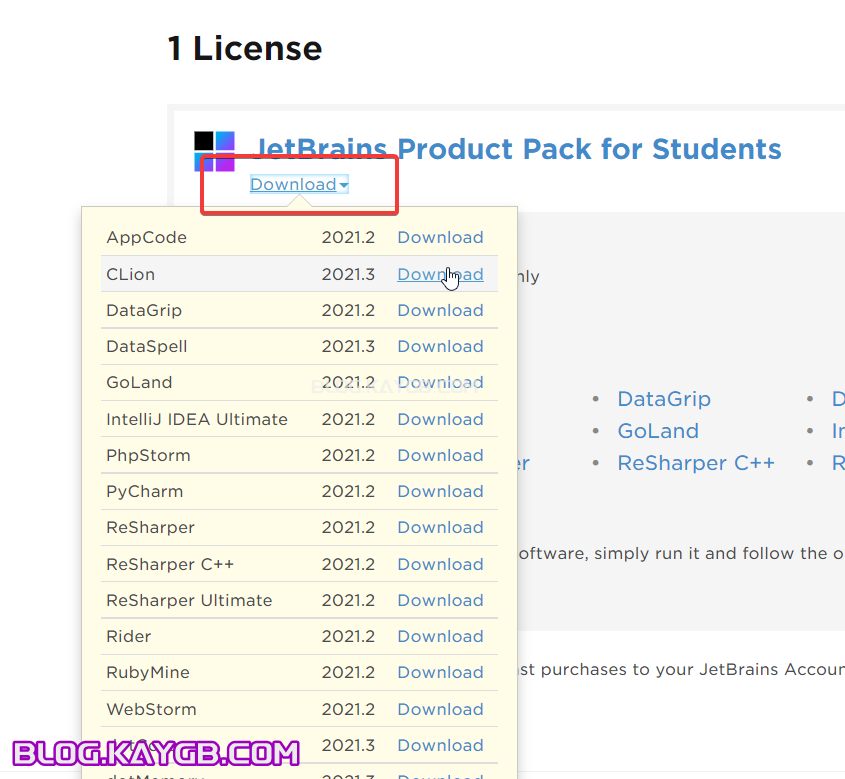Download IntelliJ IDEA Ultimate

coord(440,419)
